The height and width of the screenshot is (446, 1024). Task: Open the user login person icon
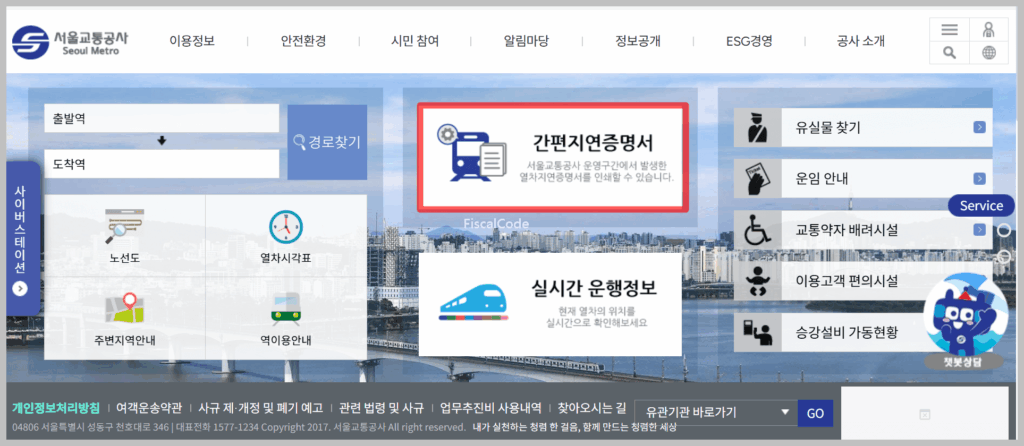click(x=989, y=29)
